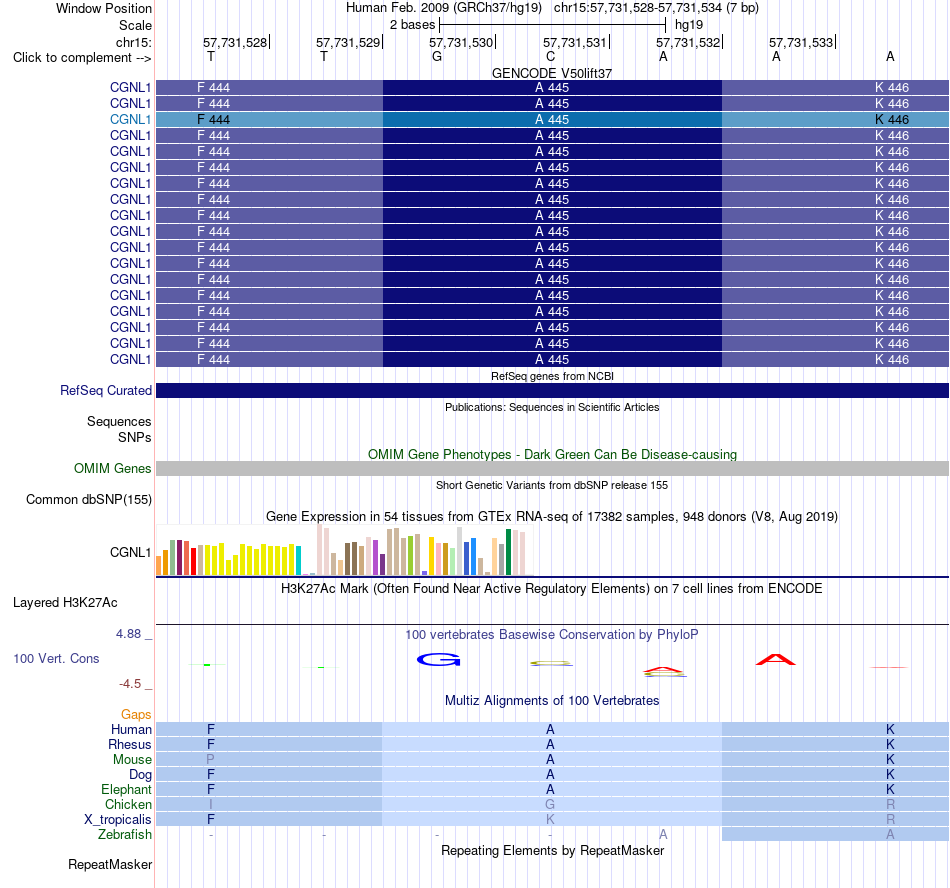Select the Chicken alignment row label
The height and width of the screenshot is (888, 950).
click(x=128, y=804)
